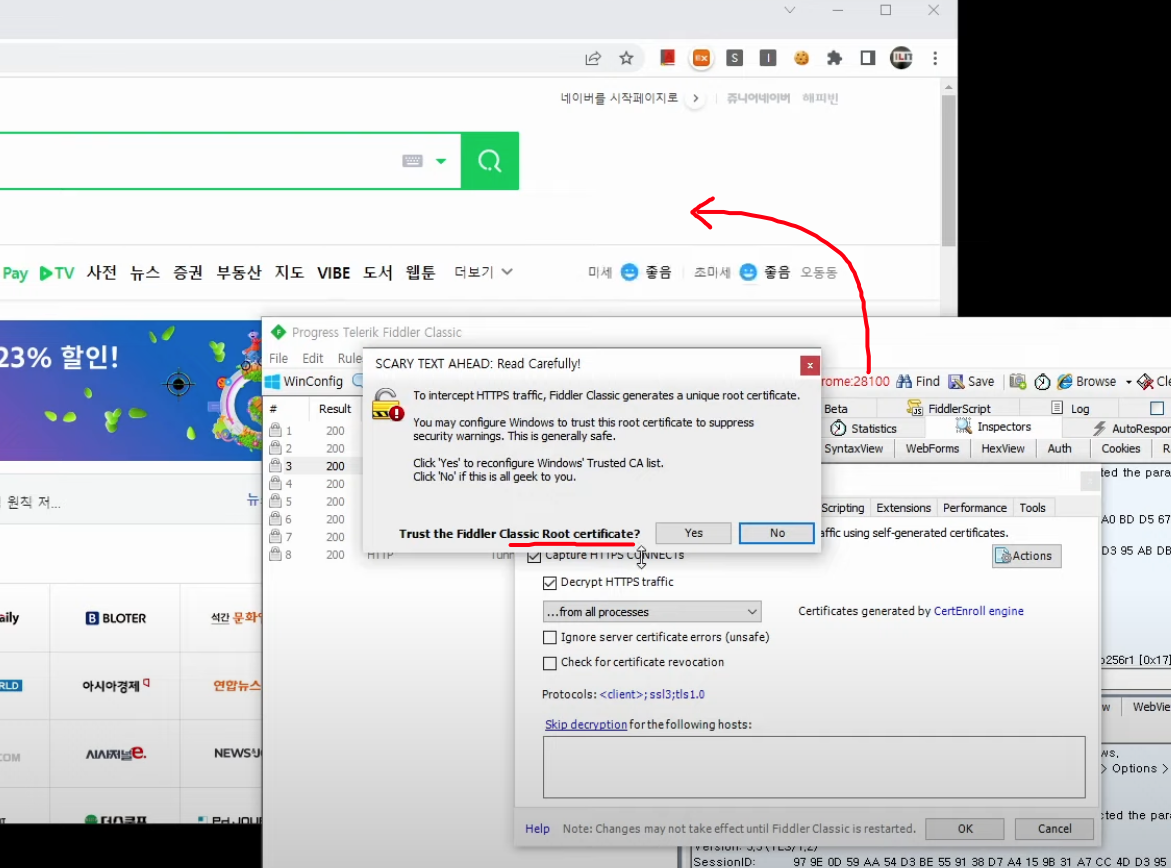Close the SCARY TEXT AHEAD dialog
Image resolution: width=1171 pixels, height=868 pixels.
pos(810,365)
